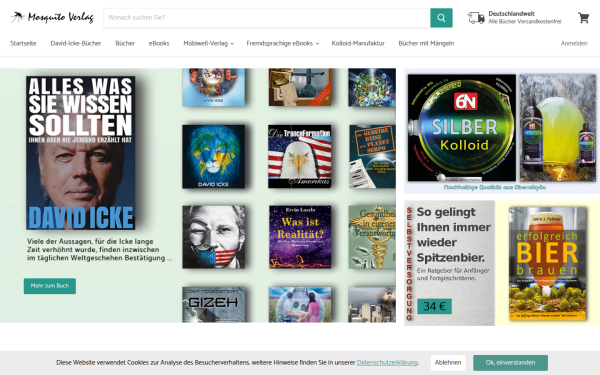The height and width of the screenshot is (375, 600).
Task: Open Bücher mit Mängeln
Action: [426, 43]
